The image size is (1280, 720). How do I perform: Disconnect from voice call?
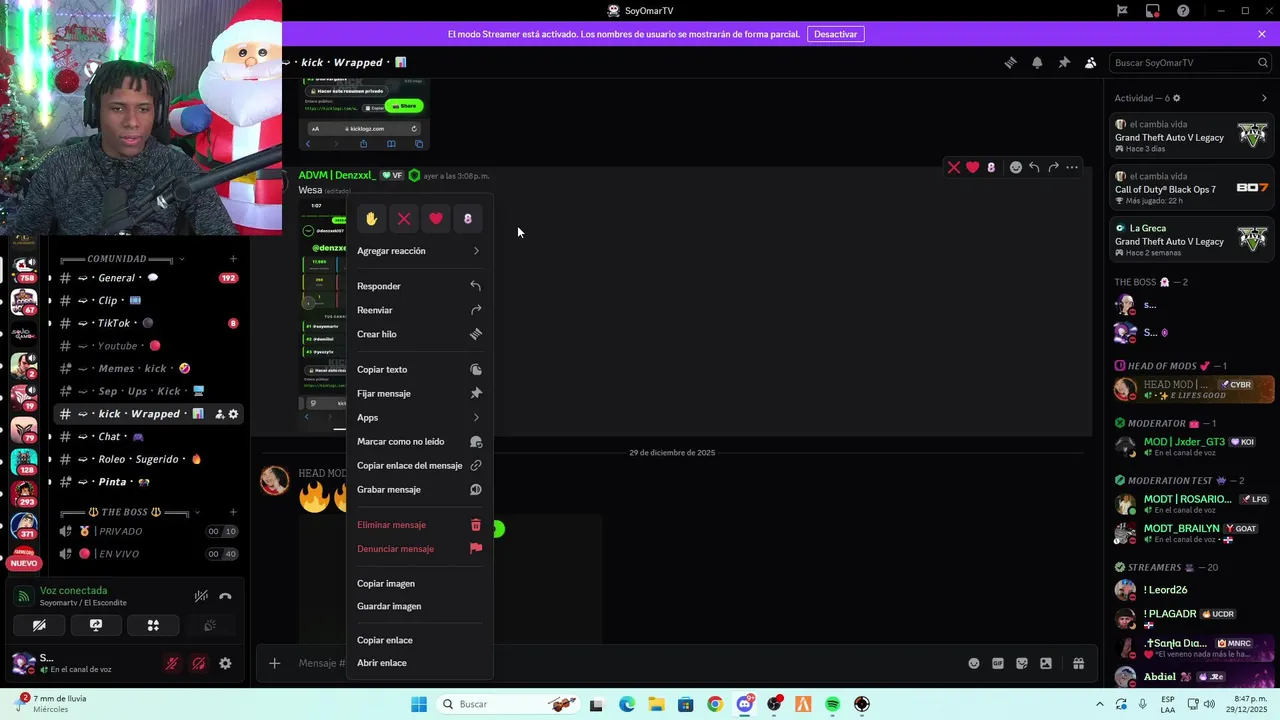(225, 596)
